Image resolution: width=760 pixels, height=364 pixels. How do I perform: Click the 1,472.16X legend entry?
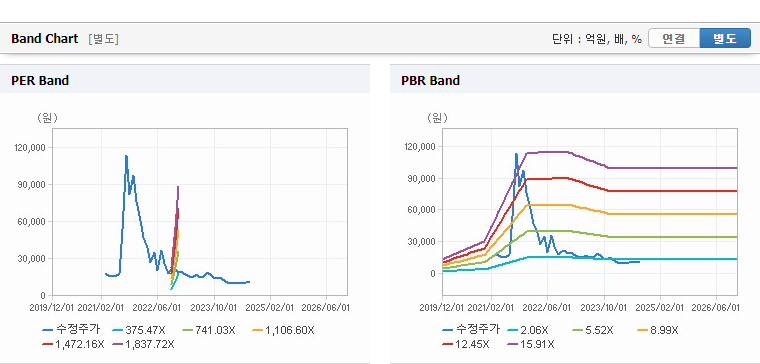tap(73, 345)
